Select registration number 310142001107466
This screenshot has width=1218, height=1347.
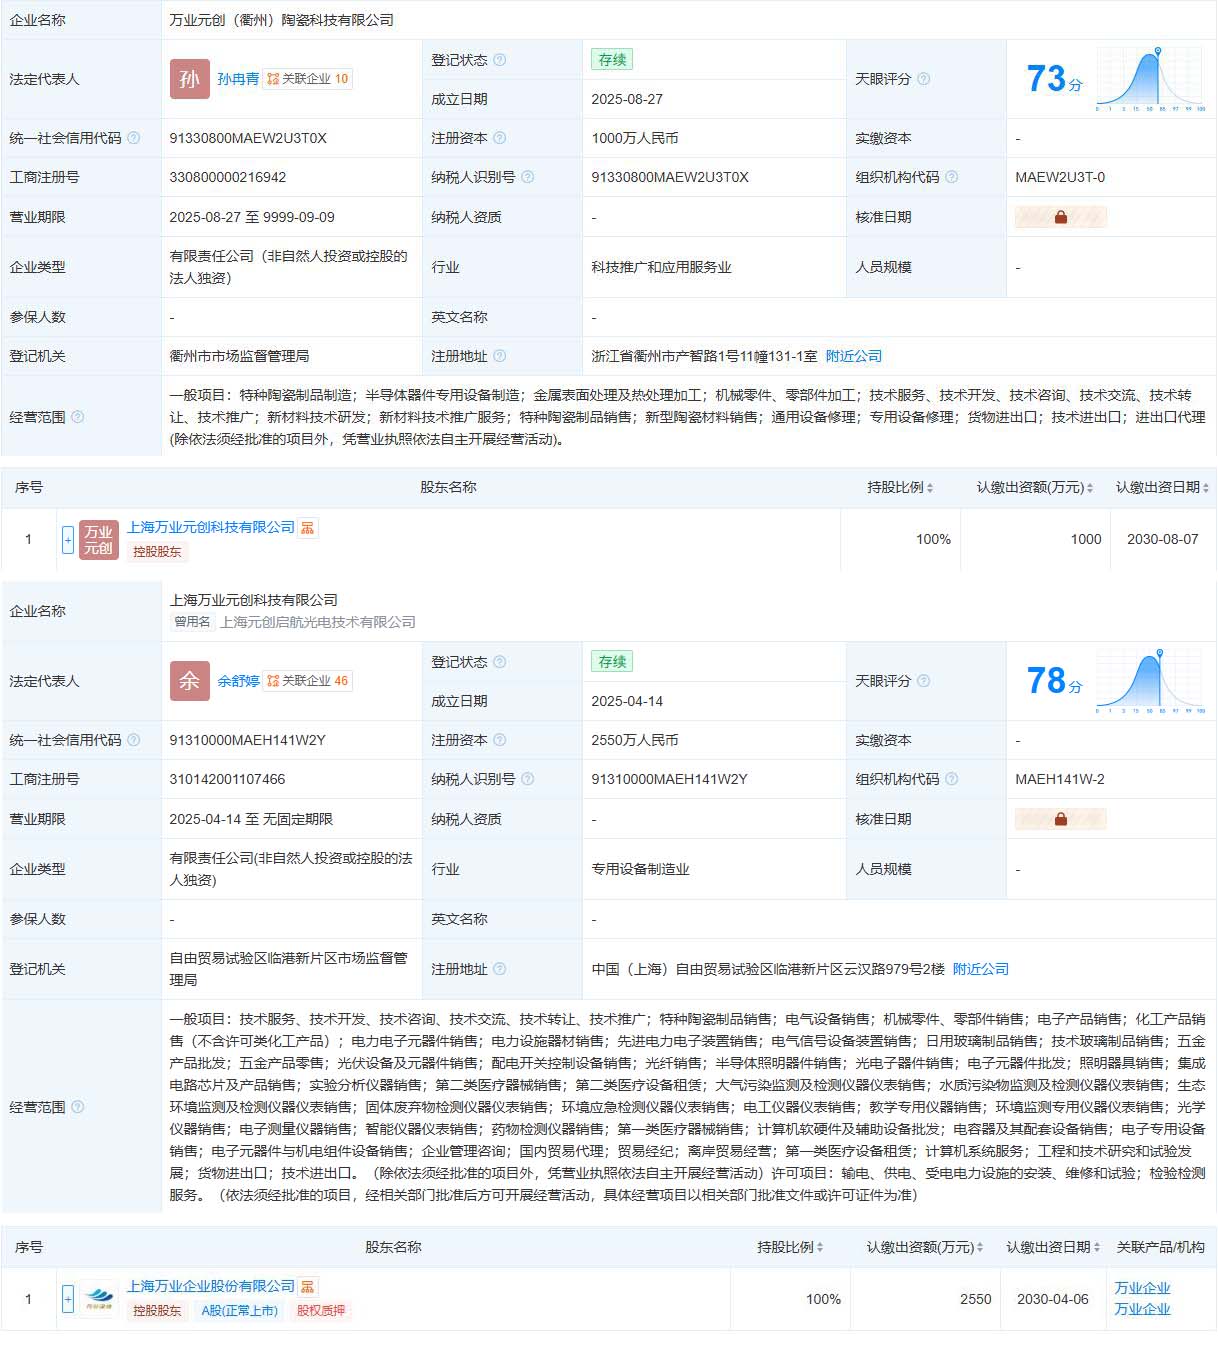[x=227, y=779]
